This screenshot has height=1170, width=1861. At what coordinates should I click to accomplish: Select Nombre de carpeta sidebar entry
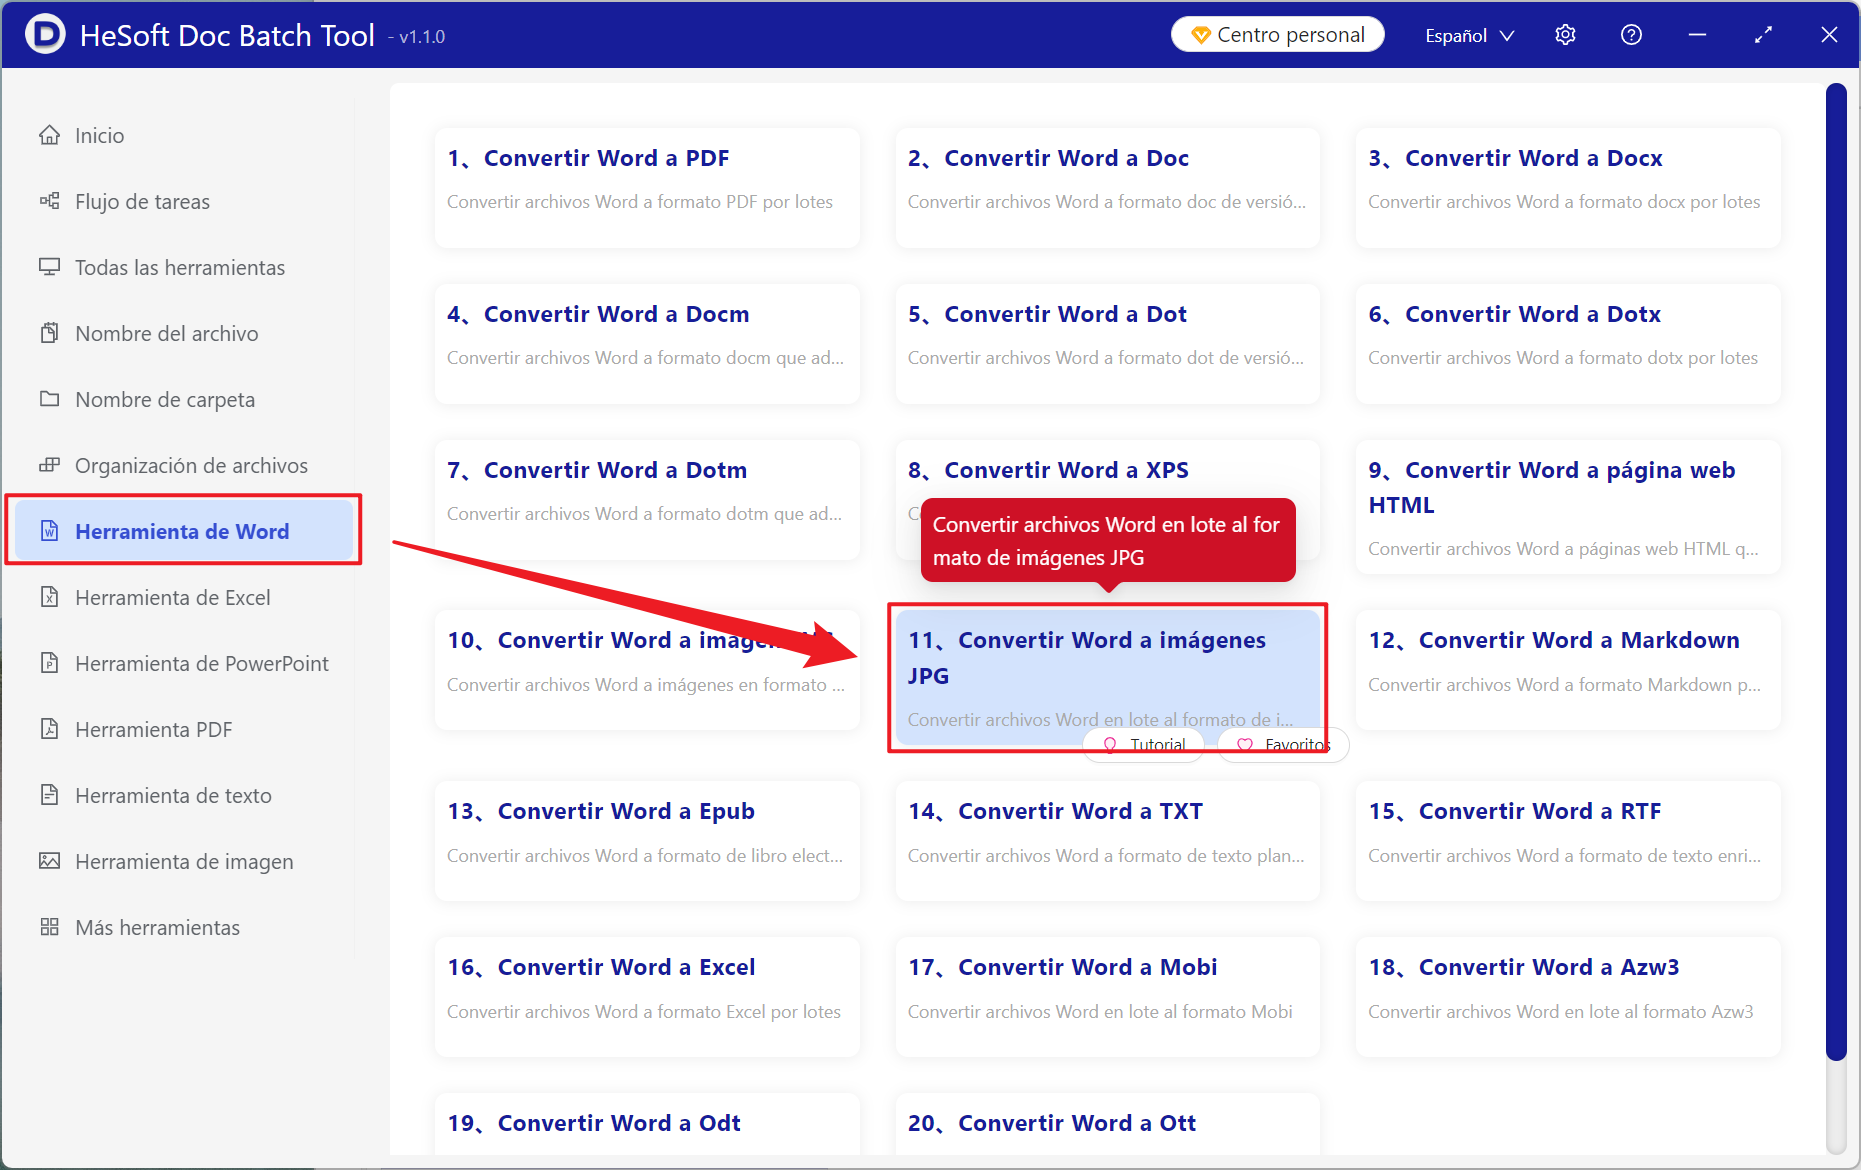tap(182, 399)
